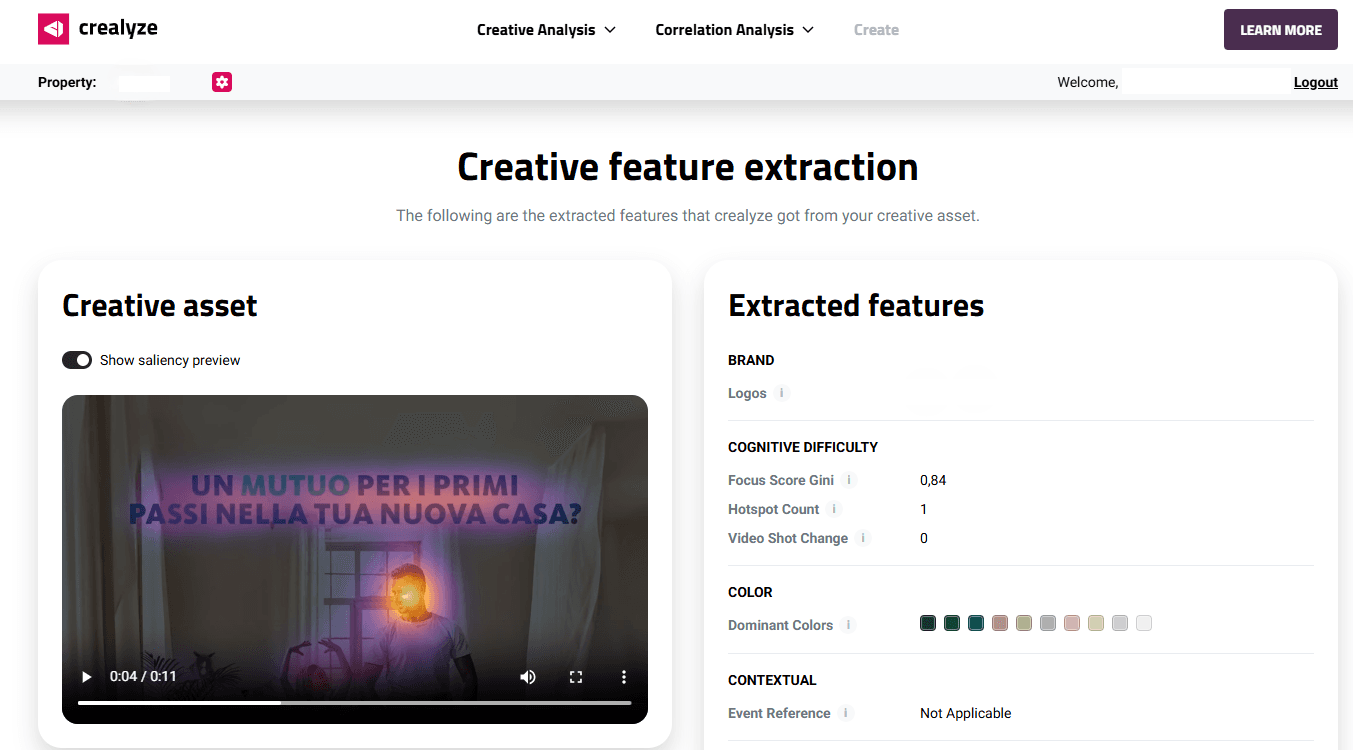1353x750 pixels.
Task: Open video more options menu
Action: click(x=624, y=677)
